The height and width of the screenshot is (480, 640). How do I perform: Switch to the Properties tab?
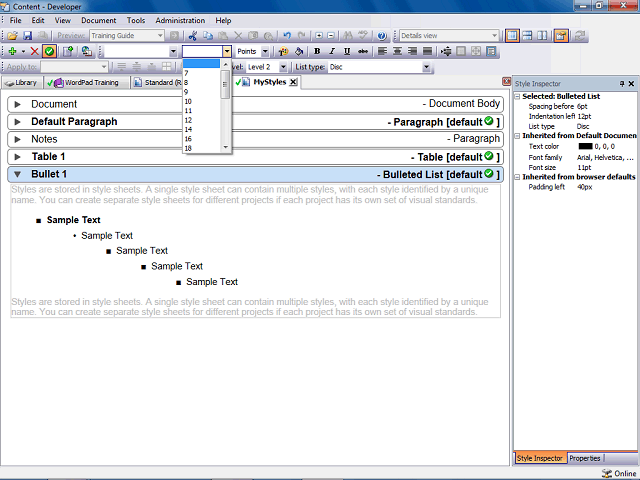point(584,458)
